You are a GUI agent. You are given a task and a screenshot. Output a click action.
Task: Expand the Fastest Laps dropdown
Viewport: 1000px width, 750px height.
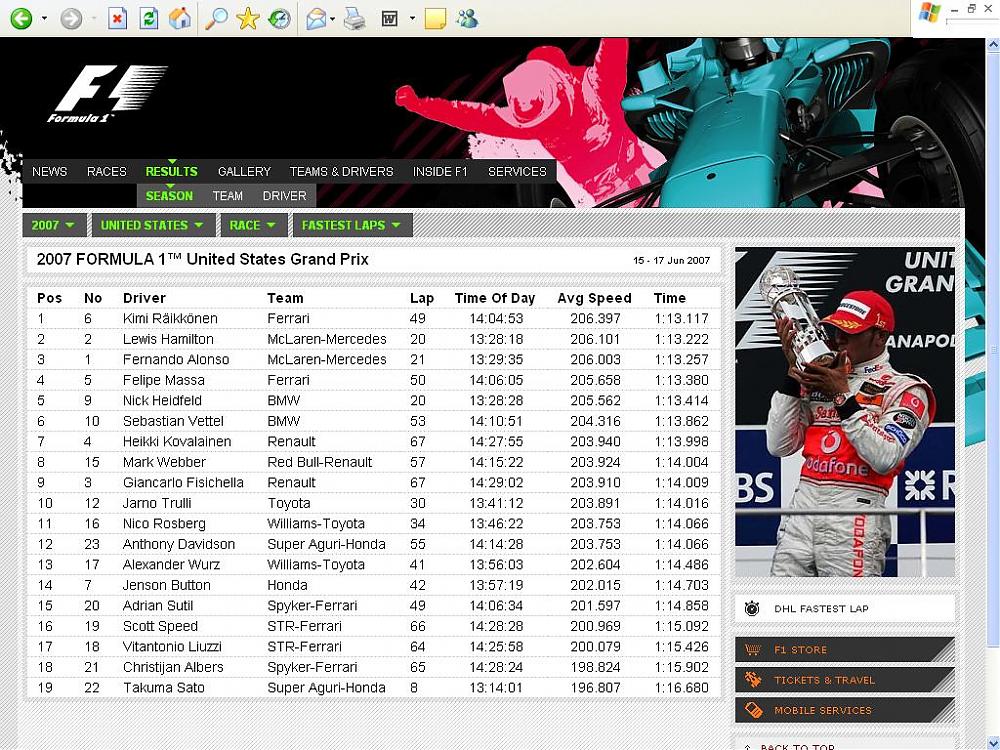pyautogui.click(x=351, y=225)
